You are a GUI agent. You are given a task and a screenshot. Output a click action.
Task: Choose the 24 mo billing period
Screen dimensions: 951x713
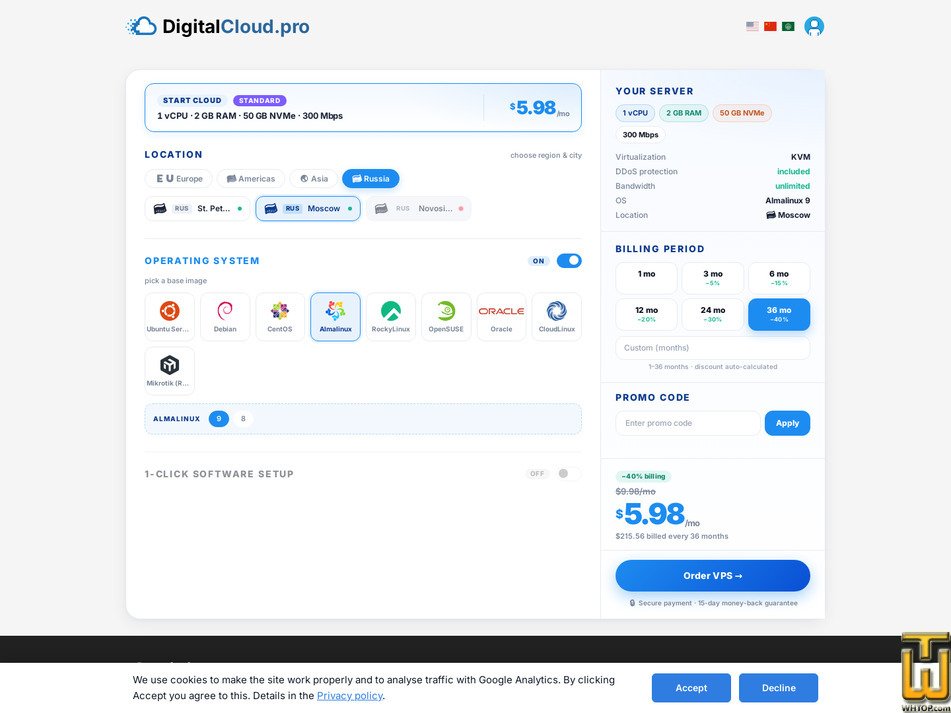coord(713,315)
